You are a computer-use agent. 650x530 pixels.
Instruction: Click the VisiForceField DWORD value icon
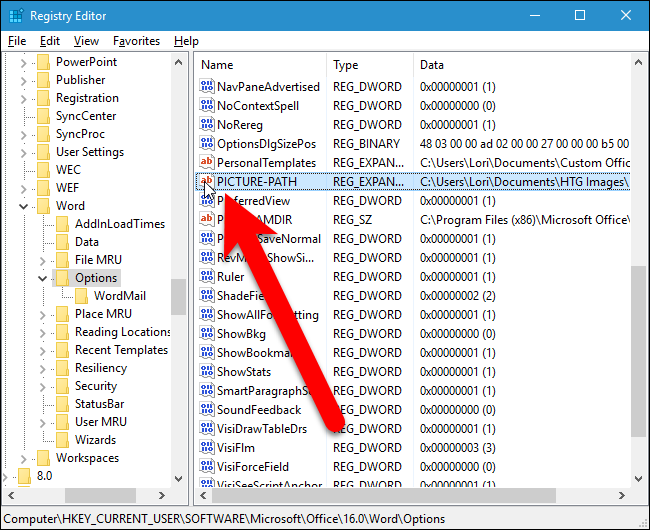(x=206, y=467)
